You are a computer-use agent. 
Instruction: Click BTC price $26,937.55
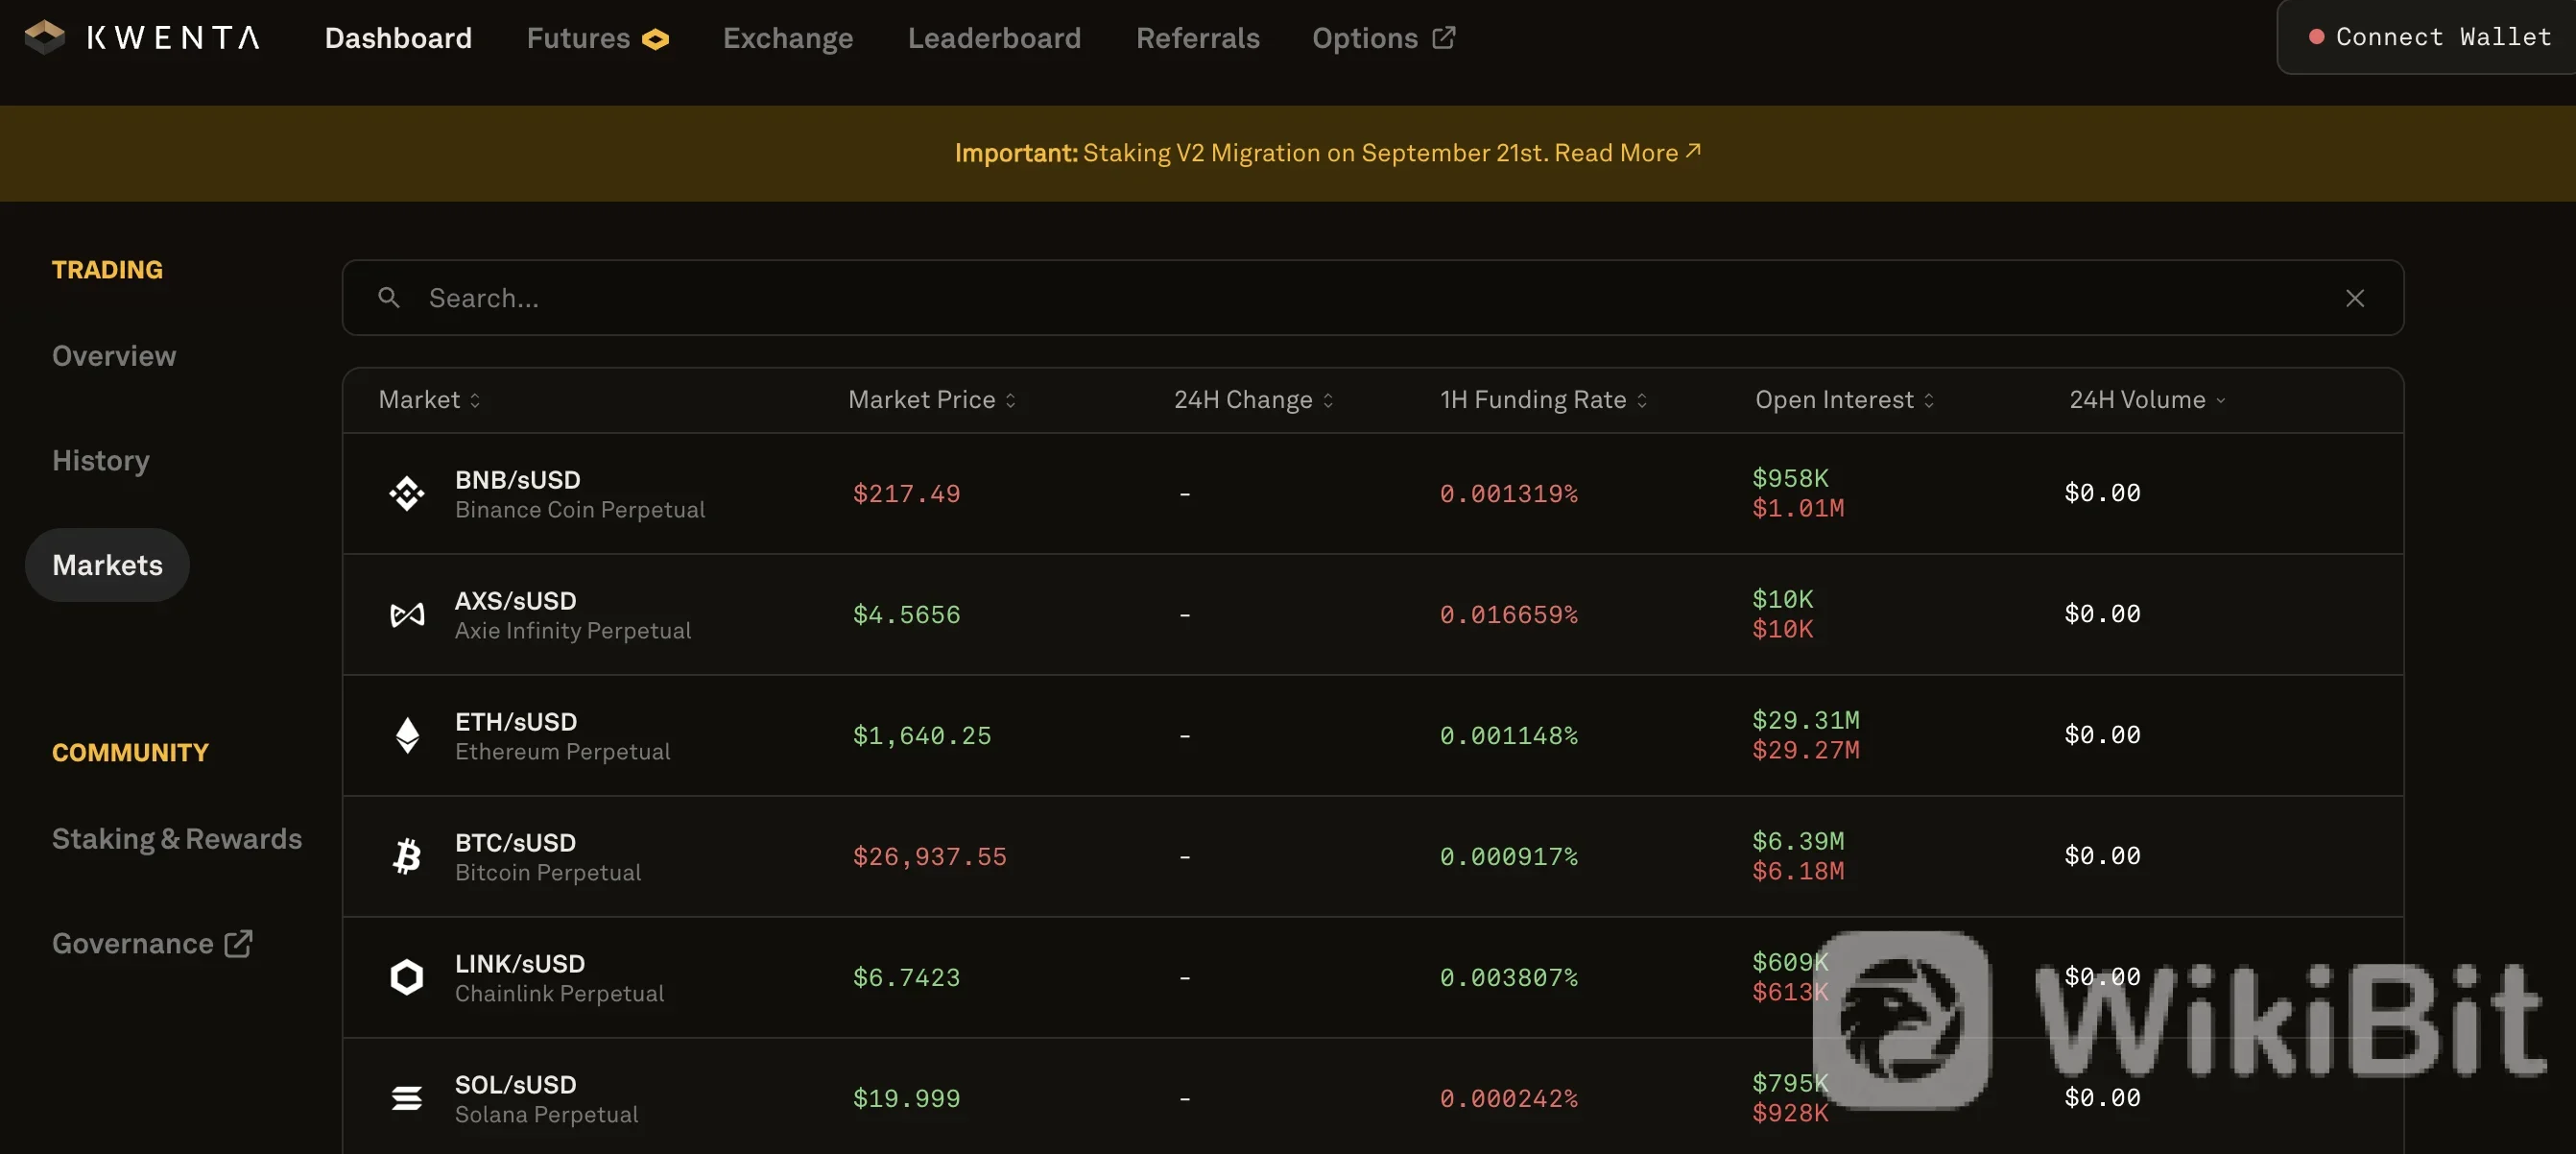[929, 856]
